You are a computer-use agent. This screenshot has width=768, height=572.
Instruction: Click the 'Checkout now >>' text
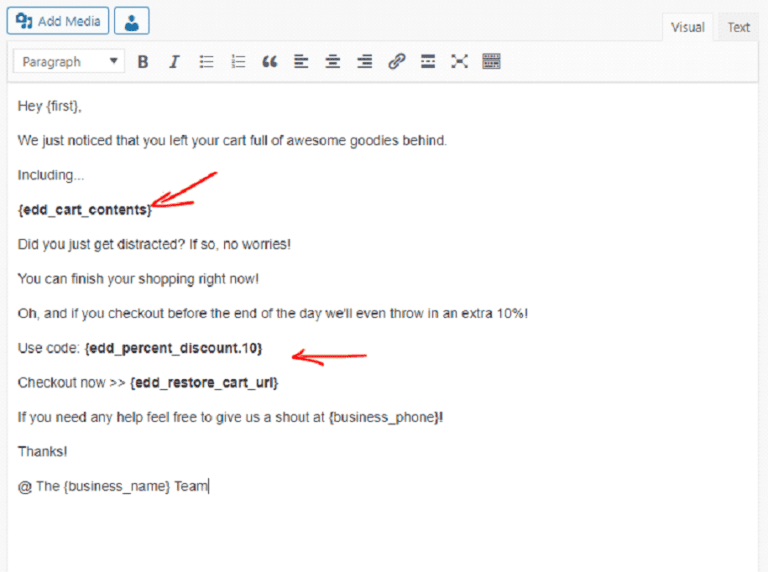(x=72, y=382)
